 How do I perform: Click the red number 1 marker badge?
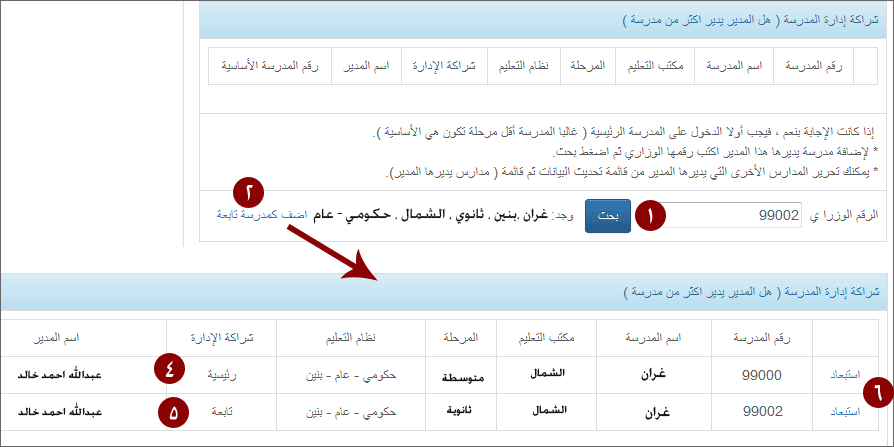pos(651,215)
